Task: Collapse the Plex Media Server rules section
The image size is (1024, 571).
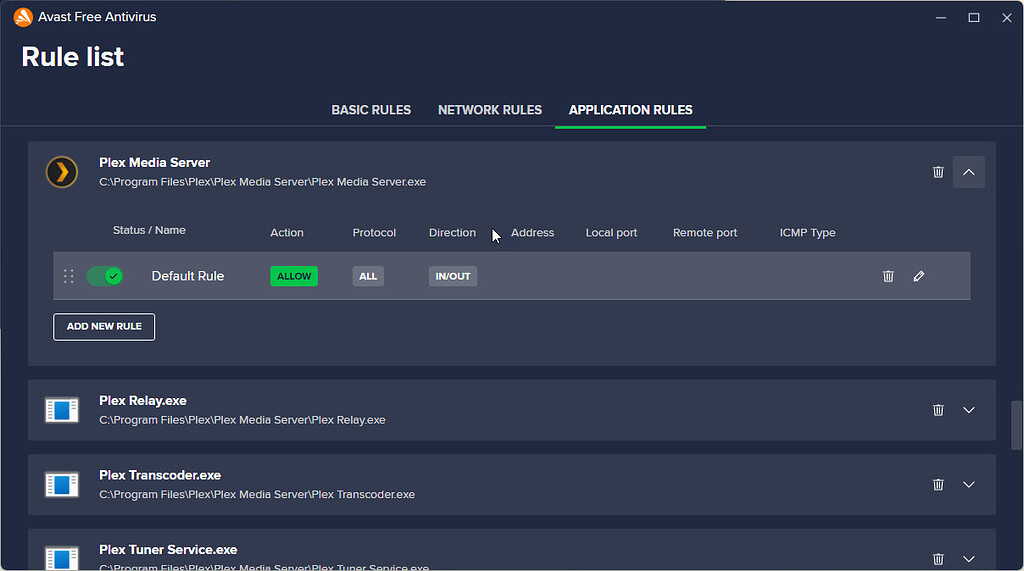Action: [x=968, y=172]
